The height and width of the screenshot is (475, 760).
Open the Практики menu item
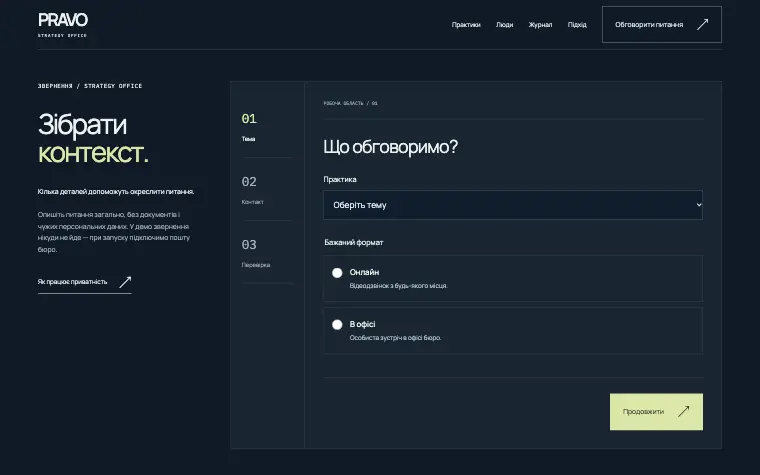click(x=466, y=25)
